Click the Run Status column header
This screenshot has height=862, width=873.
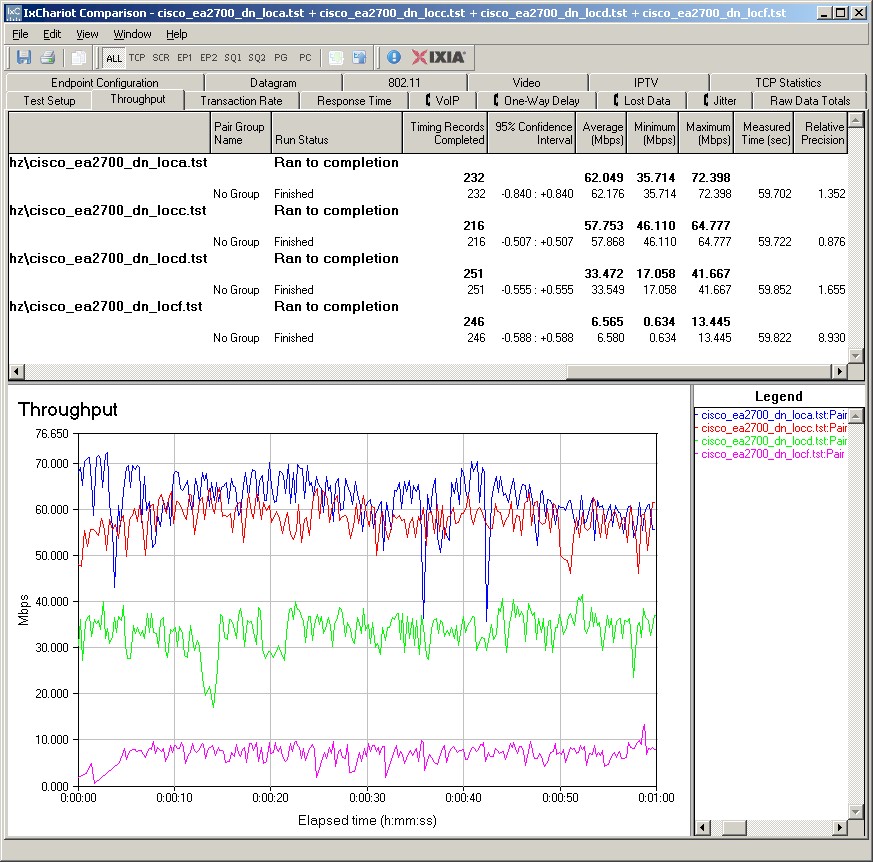[337, 133]
